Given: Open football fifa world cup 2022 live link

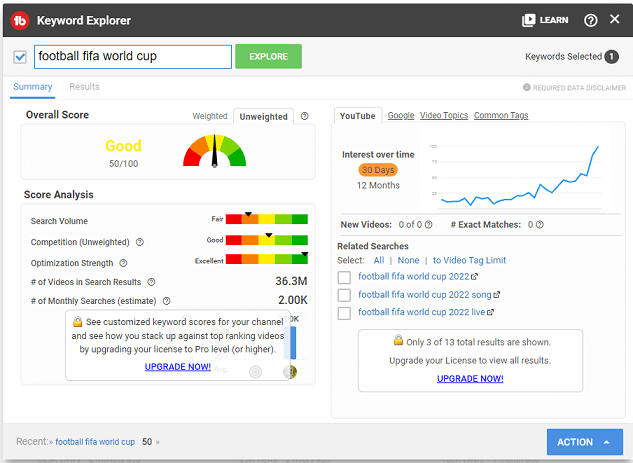Looking at the screenshot, I should coord(421,312).
